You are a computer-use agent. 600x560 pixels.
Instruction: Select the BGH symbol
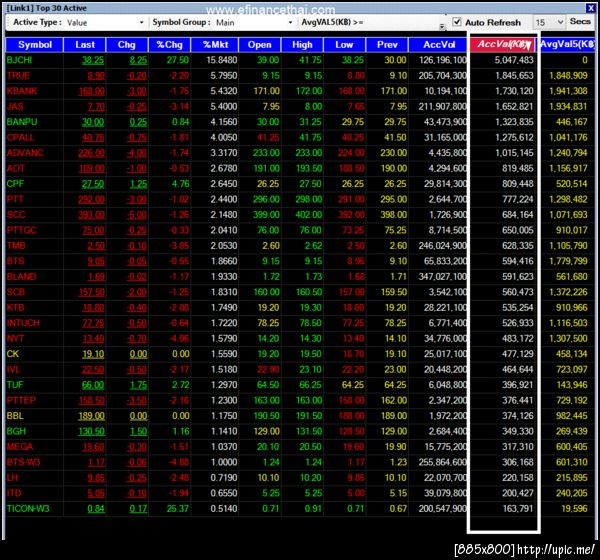click(16, 431)
